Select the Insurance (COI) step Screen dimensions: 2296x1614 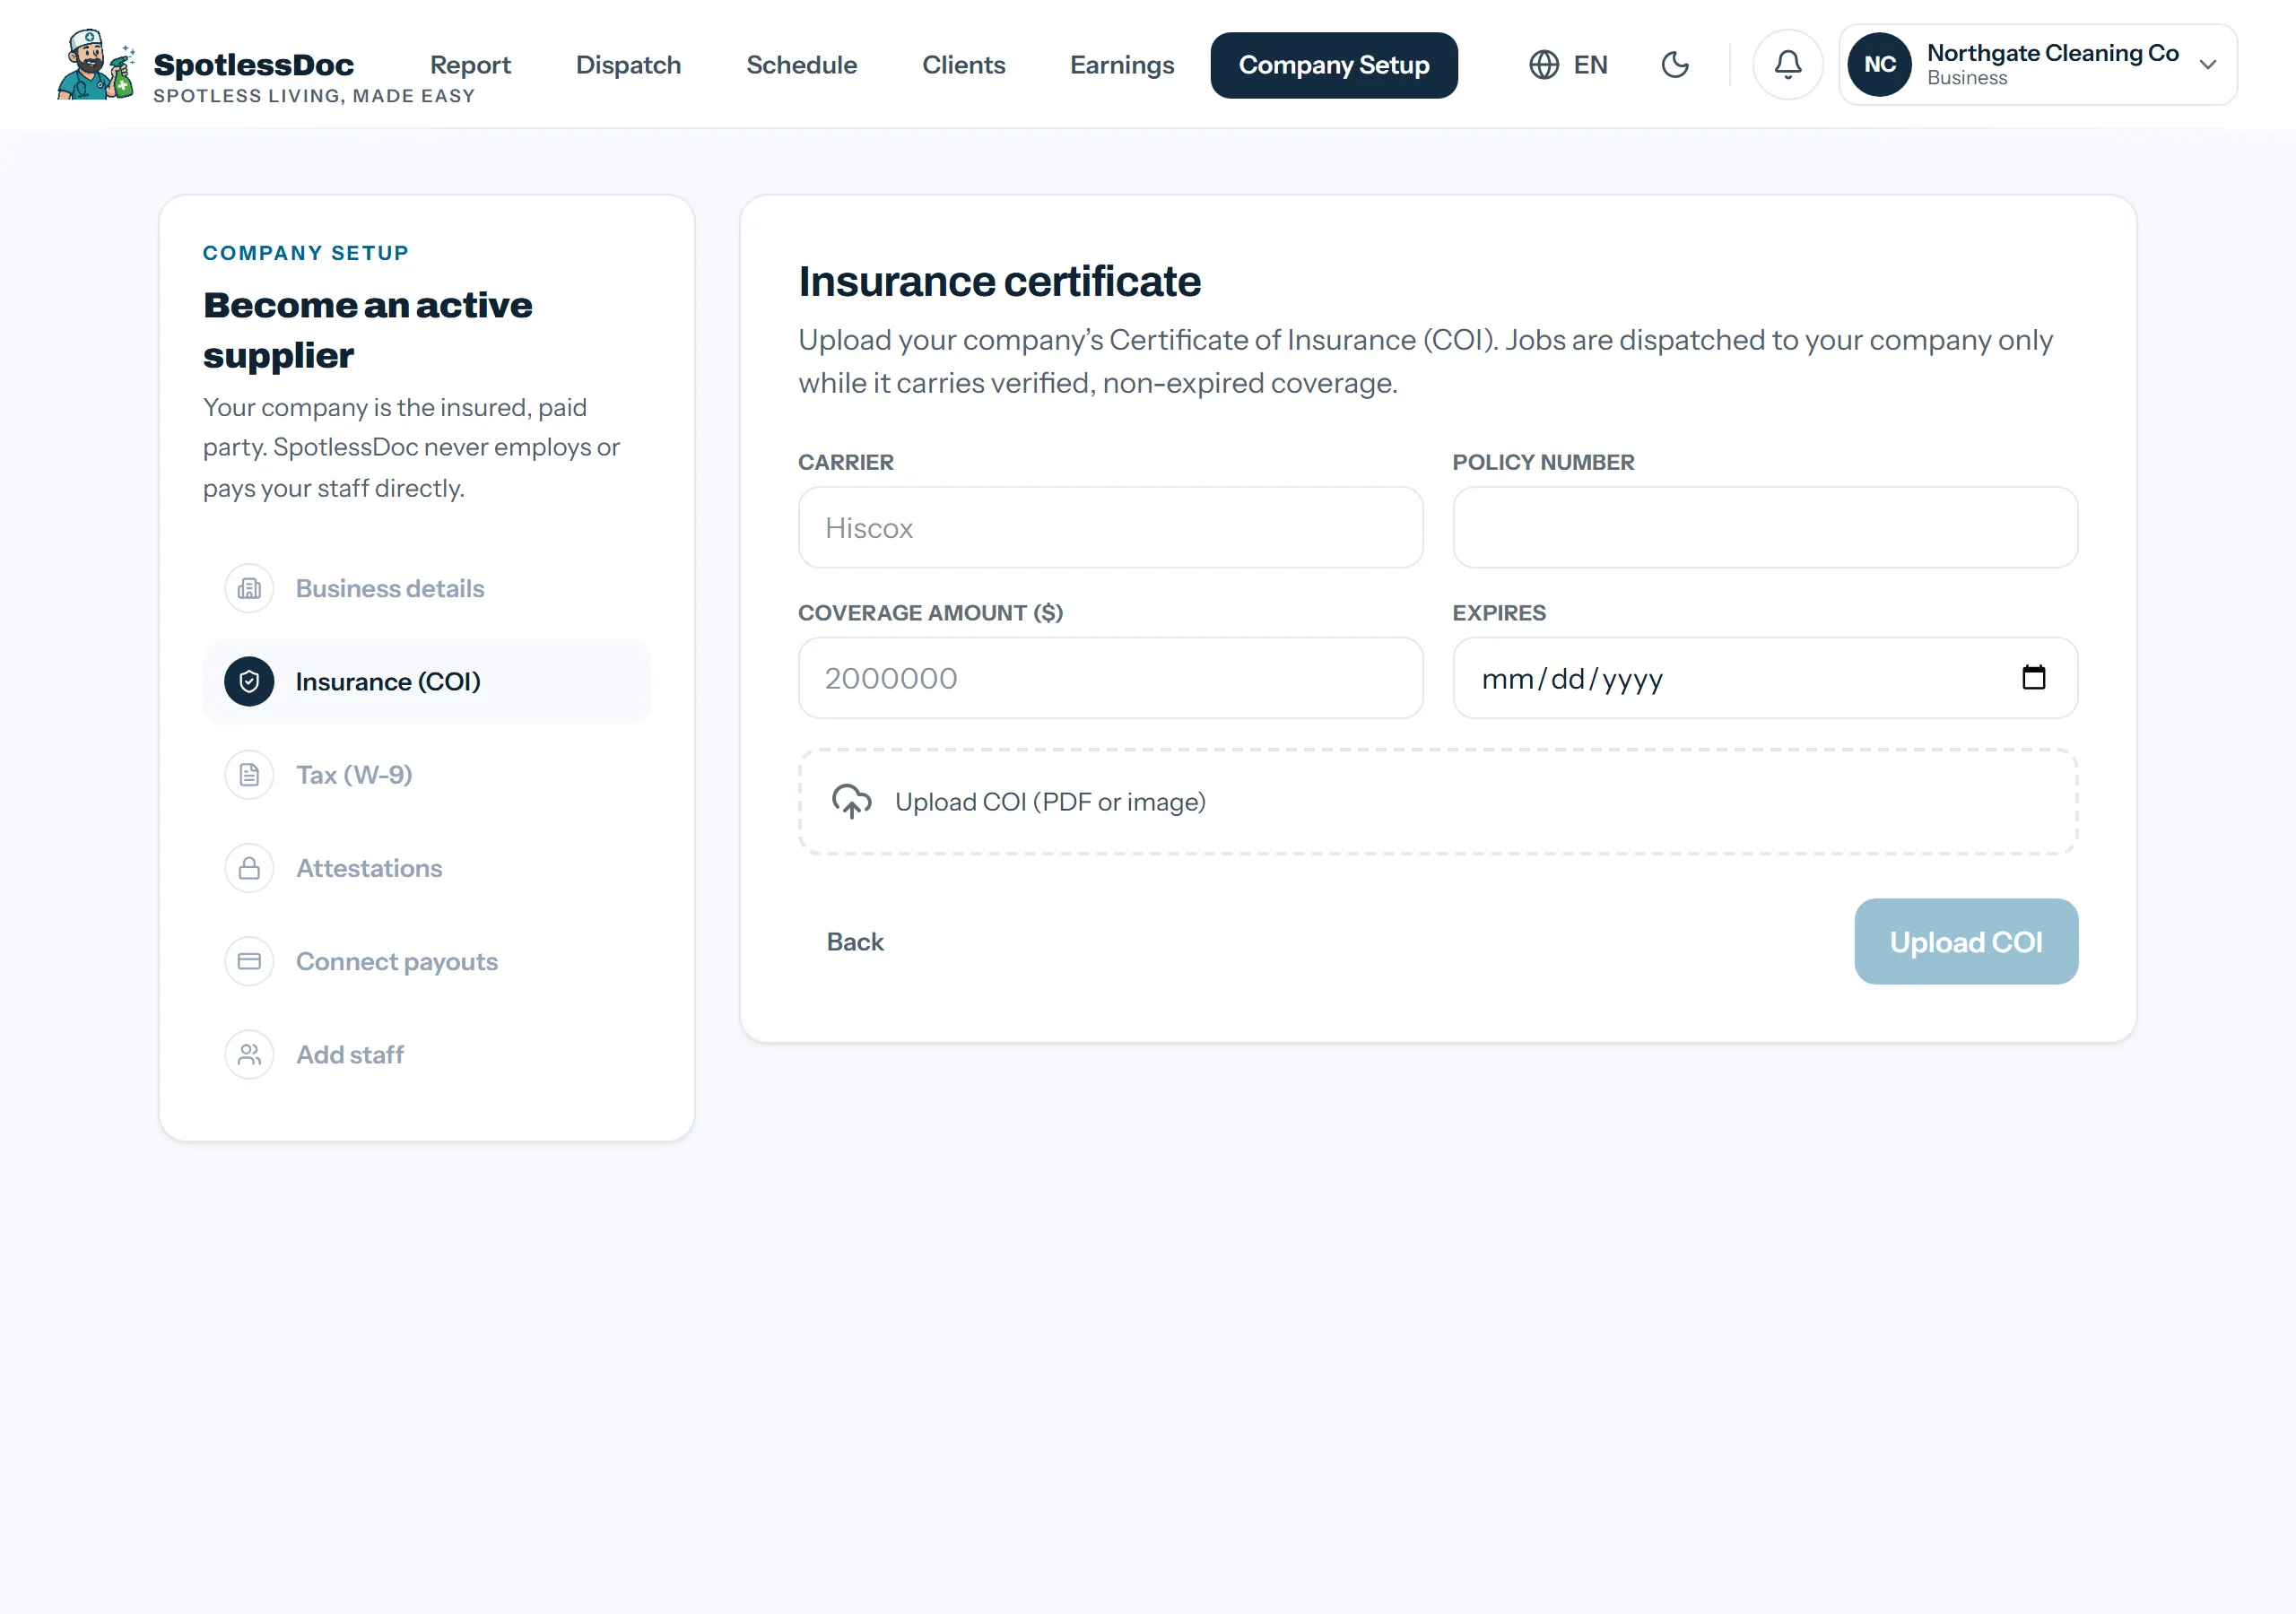(x=427, y=681)
